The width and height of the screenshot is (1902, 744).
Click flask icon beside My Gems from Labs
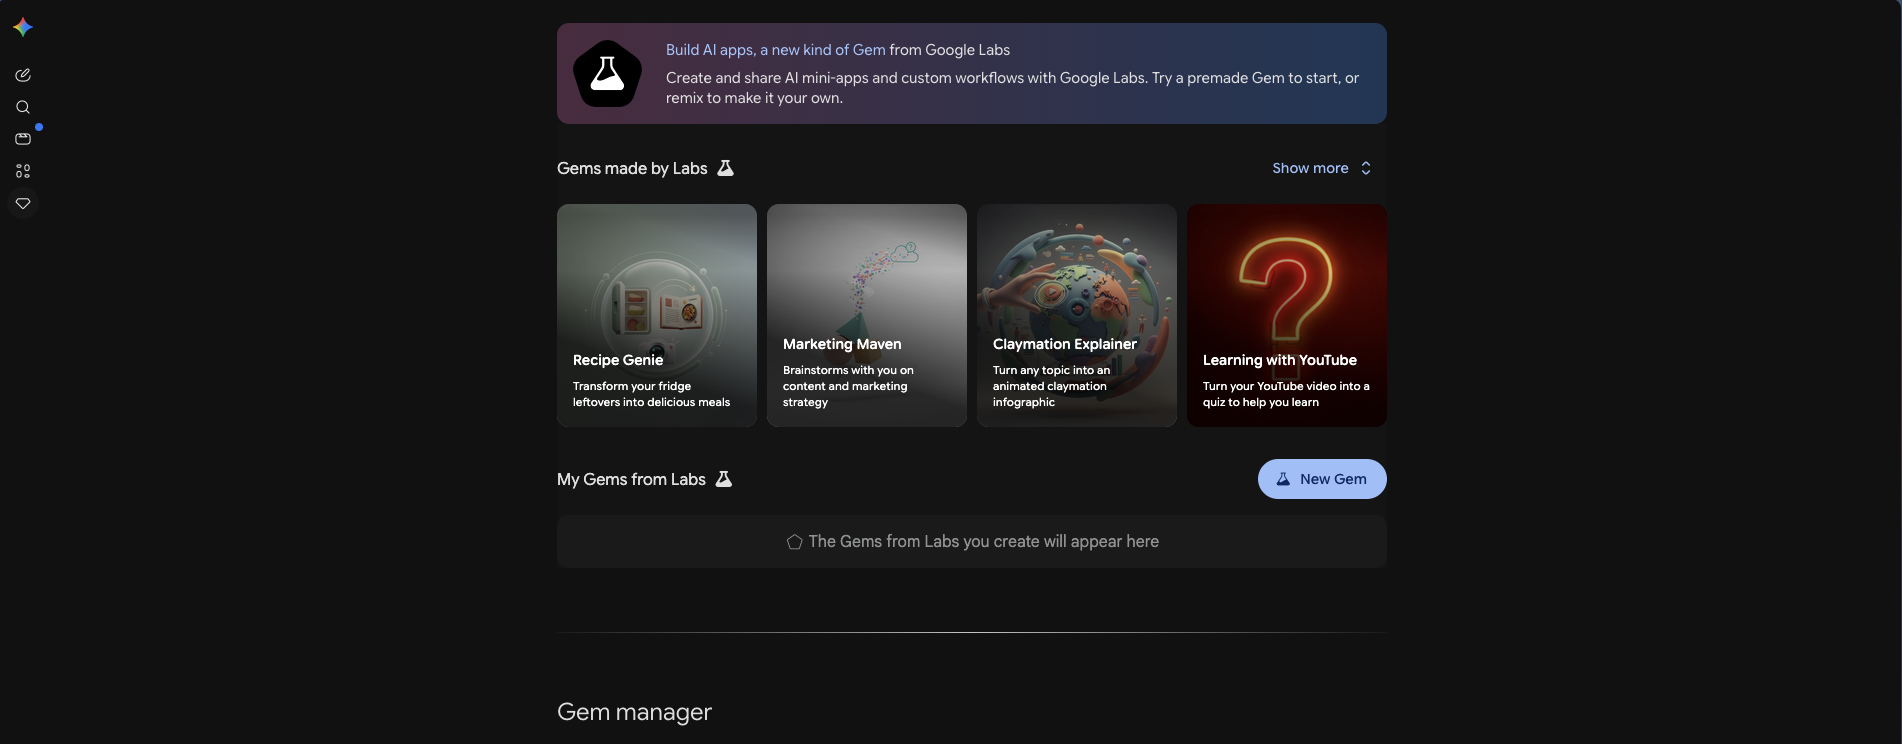724,479
